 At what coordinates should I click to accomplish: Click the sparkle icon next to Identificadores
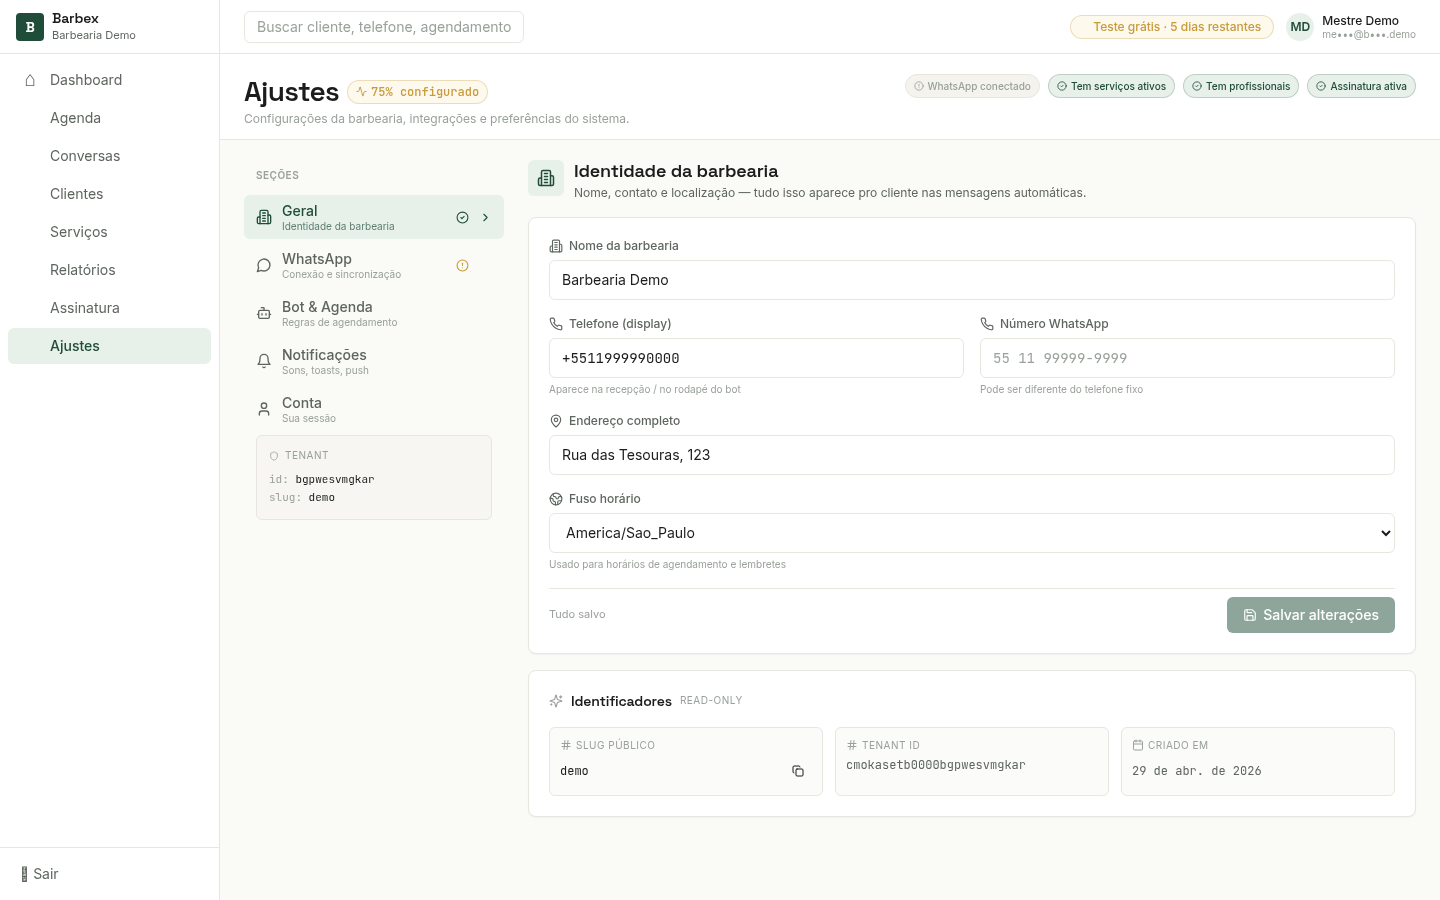pos(556,701)
